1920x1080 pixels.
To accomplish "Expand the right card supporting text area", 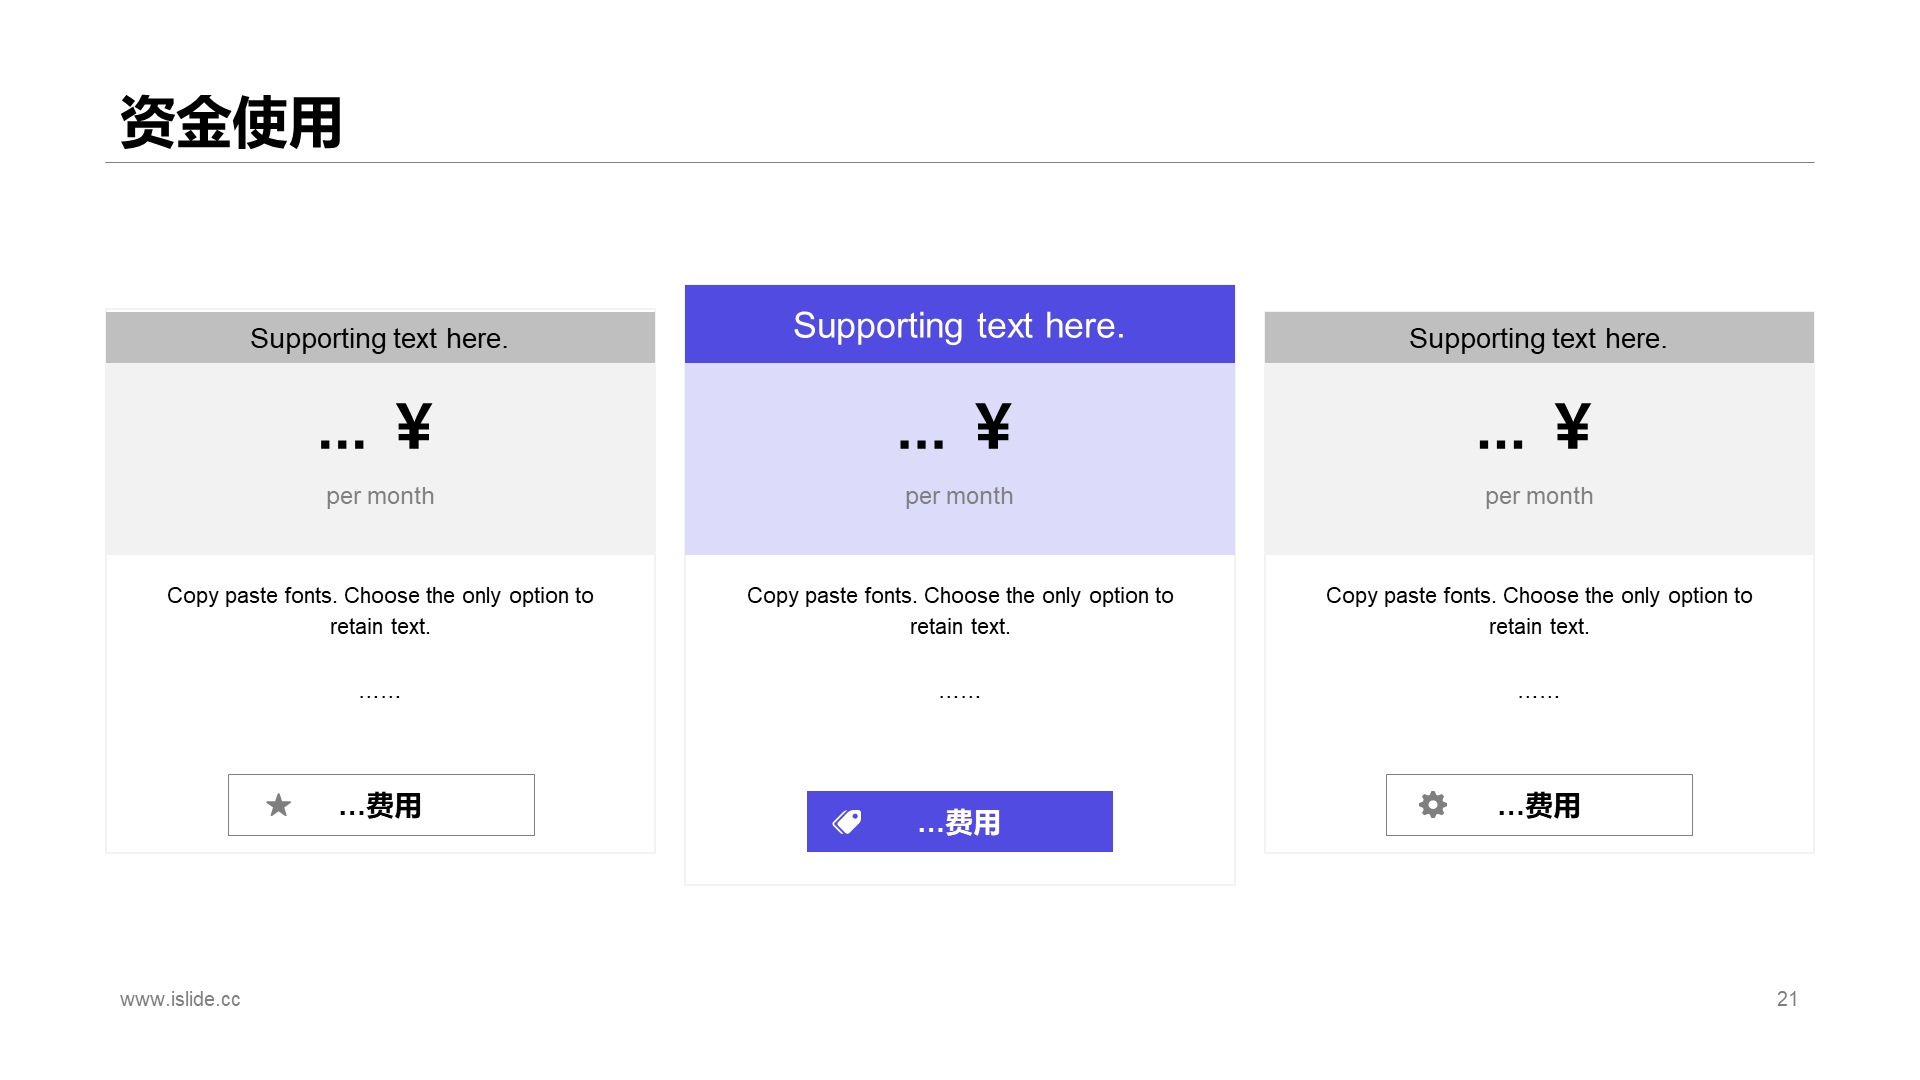I will point(1539,338).
